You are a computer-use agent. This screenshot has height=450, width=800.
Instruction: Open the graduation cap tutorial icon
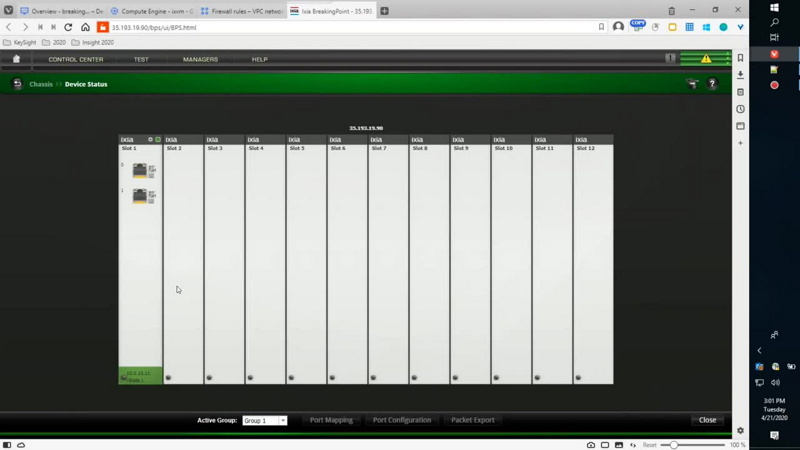pyautogui.click(x=692, y=84)
